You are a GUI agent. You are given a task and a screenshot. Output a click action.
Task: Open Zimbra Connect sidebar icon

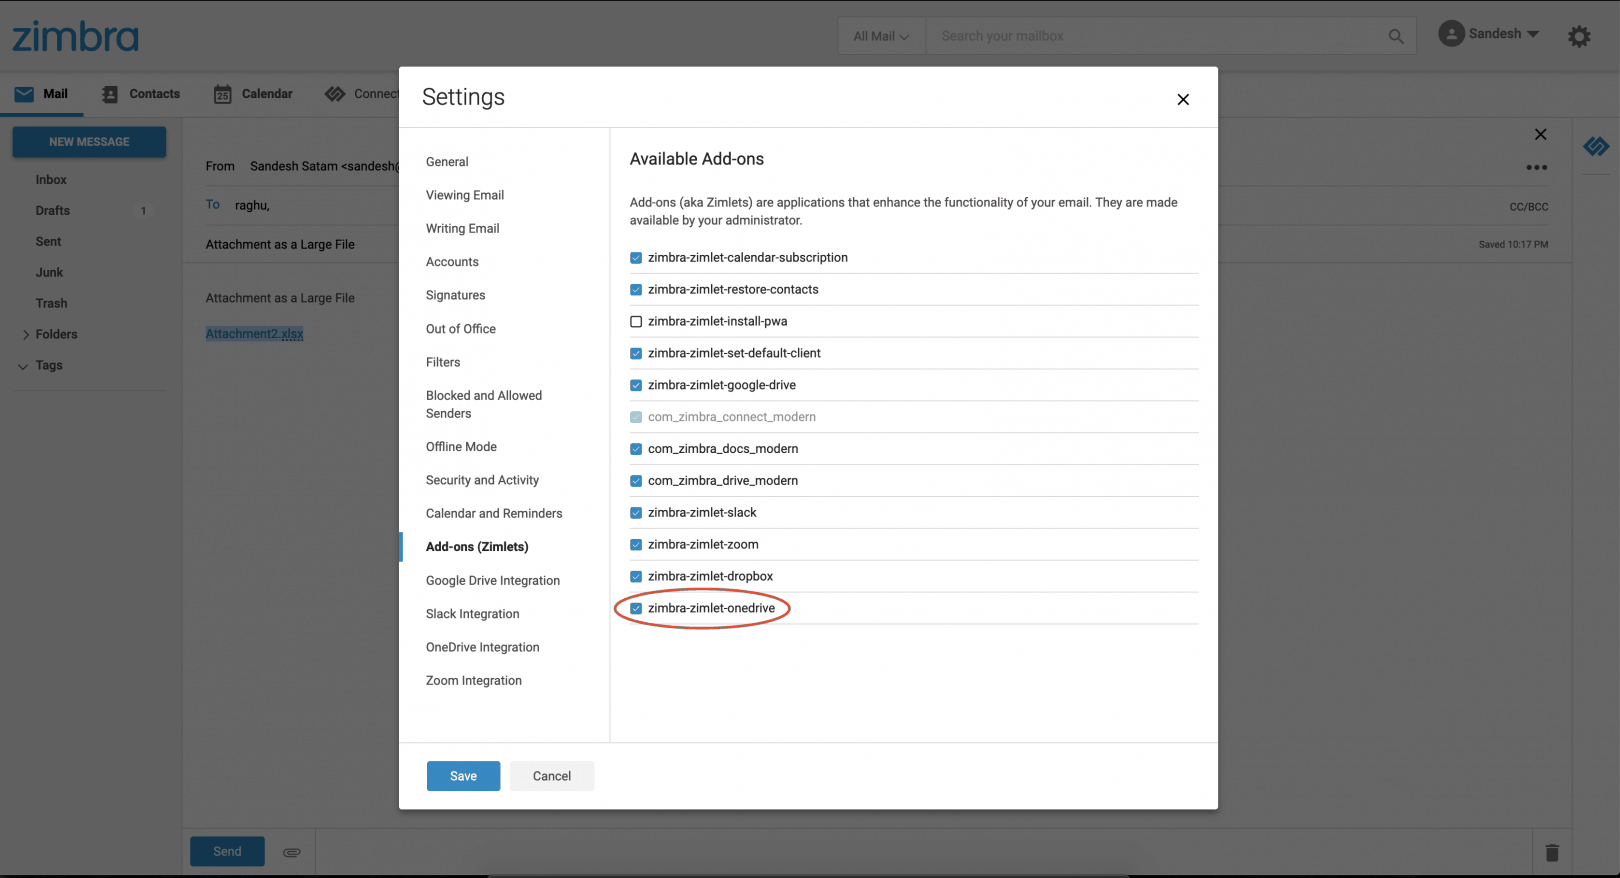coord(1596,147)
